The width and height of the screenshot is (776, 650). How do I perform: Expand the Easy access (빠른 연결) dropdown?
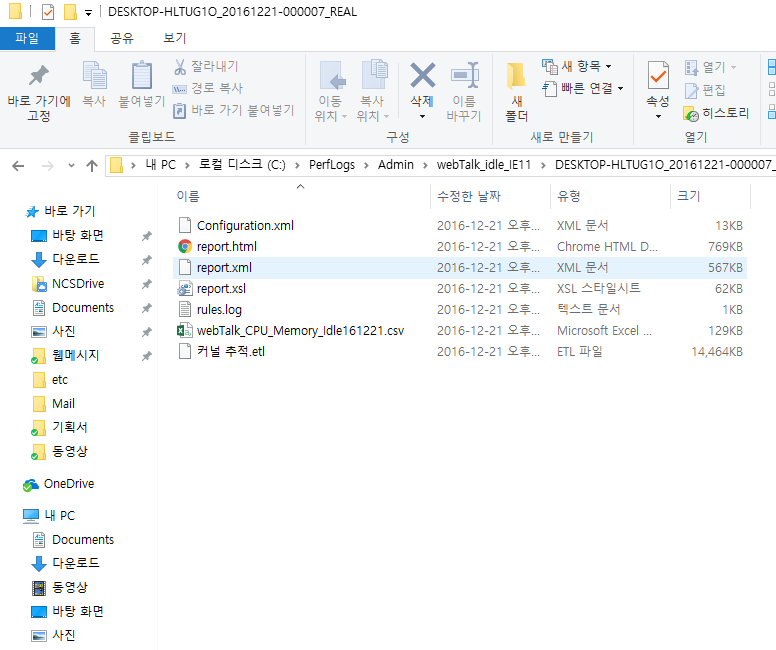click(621, 89)
